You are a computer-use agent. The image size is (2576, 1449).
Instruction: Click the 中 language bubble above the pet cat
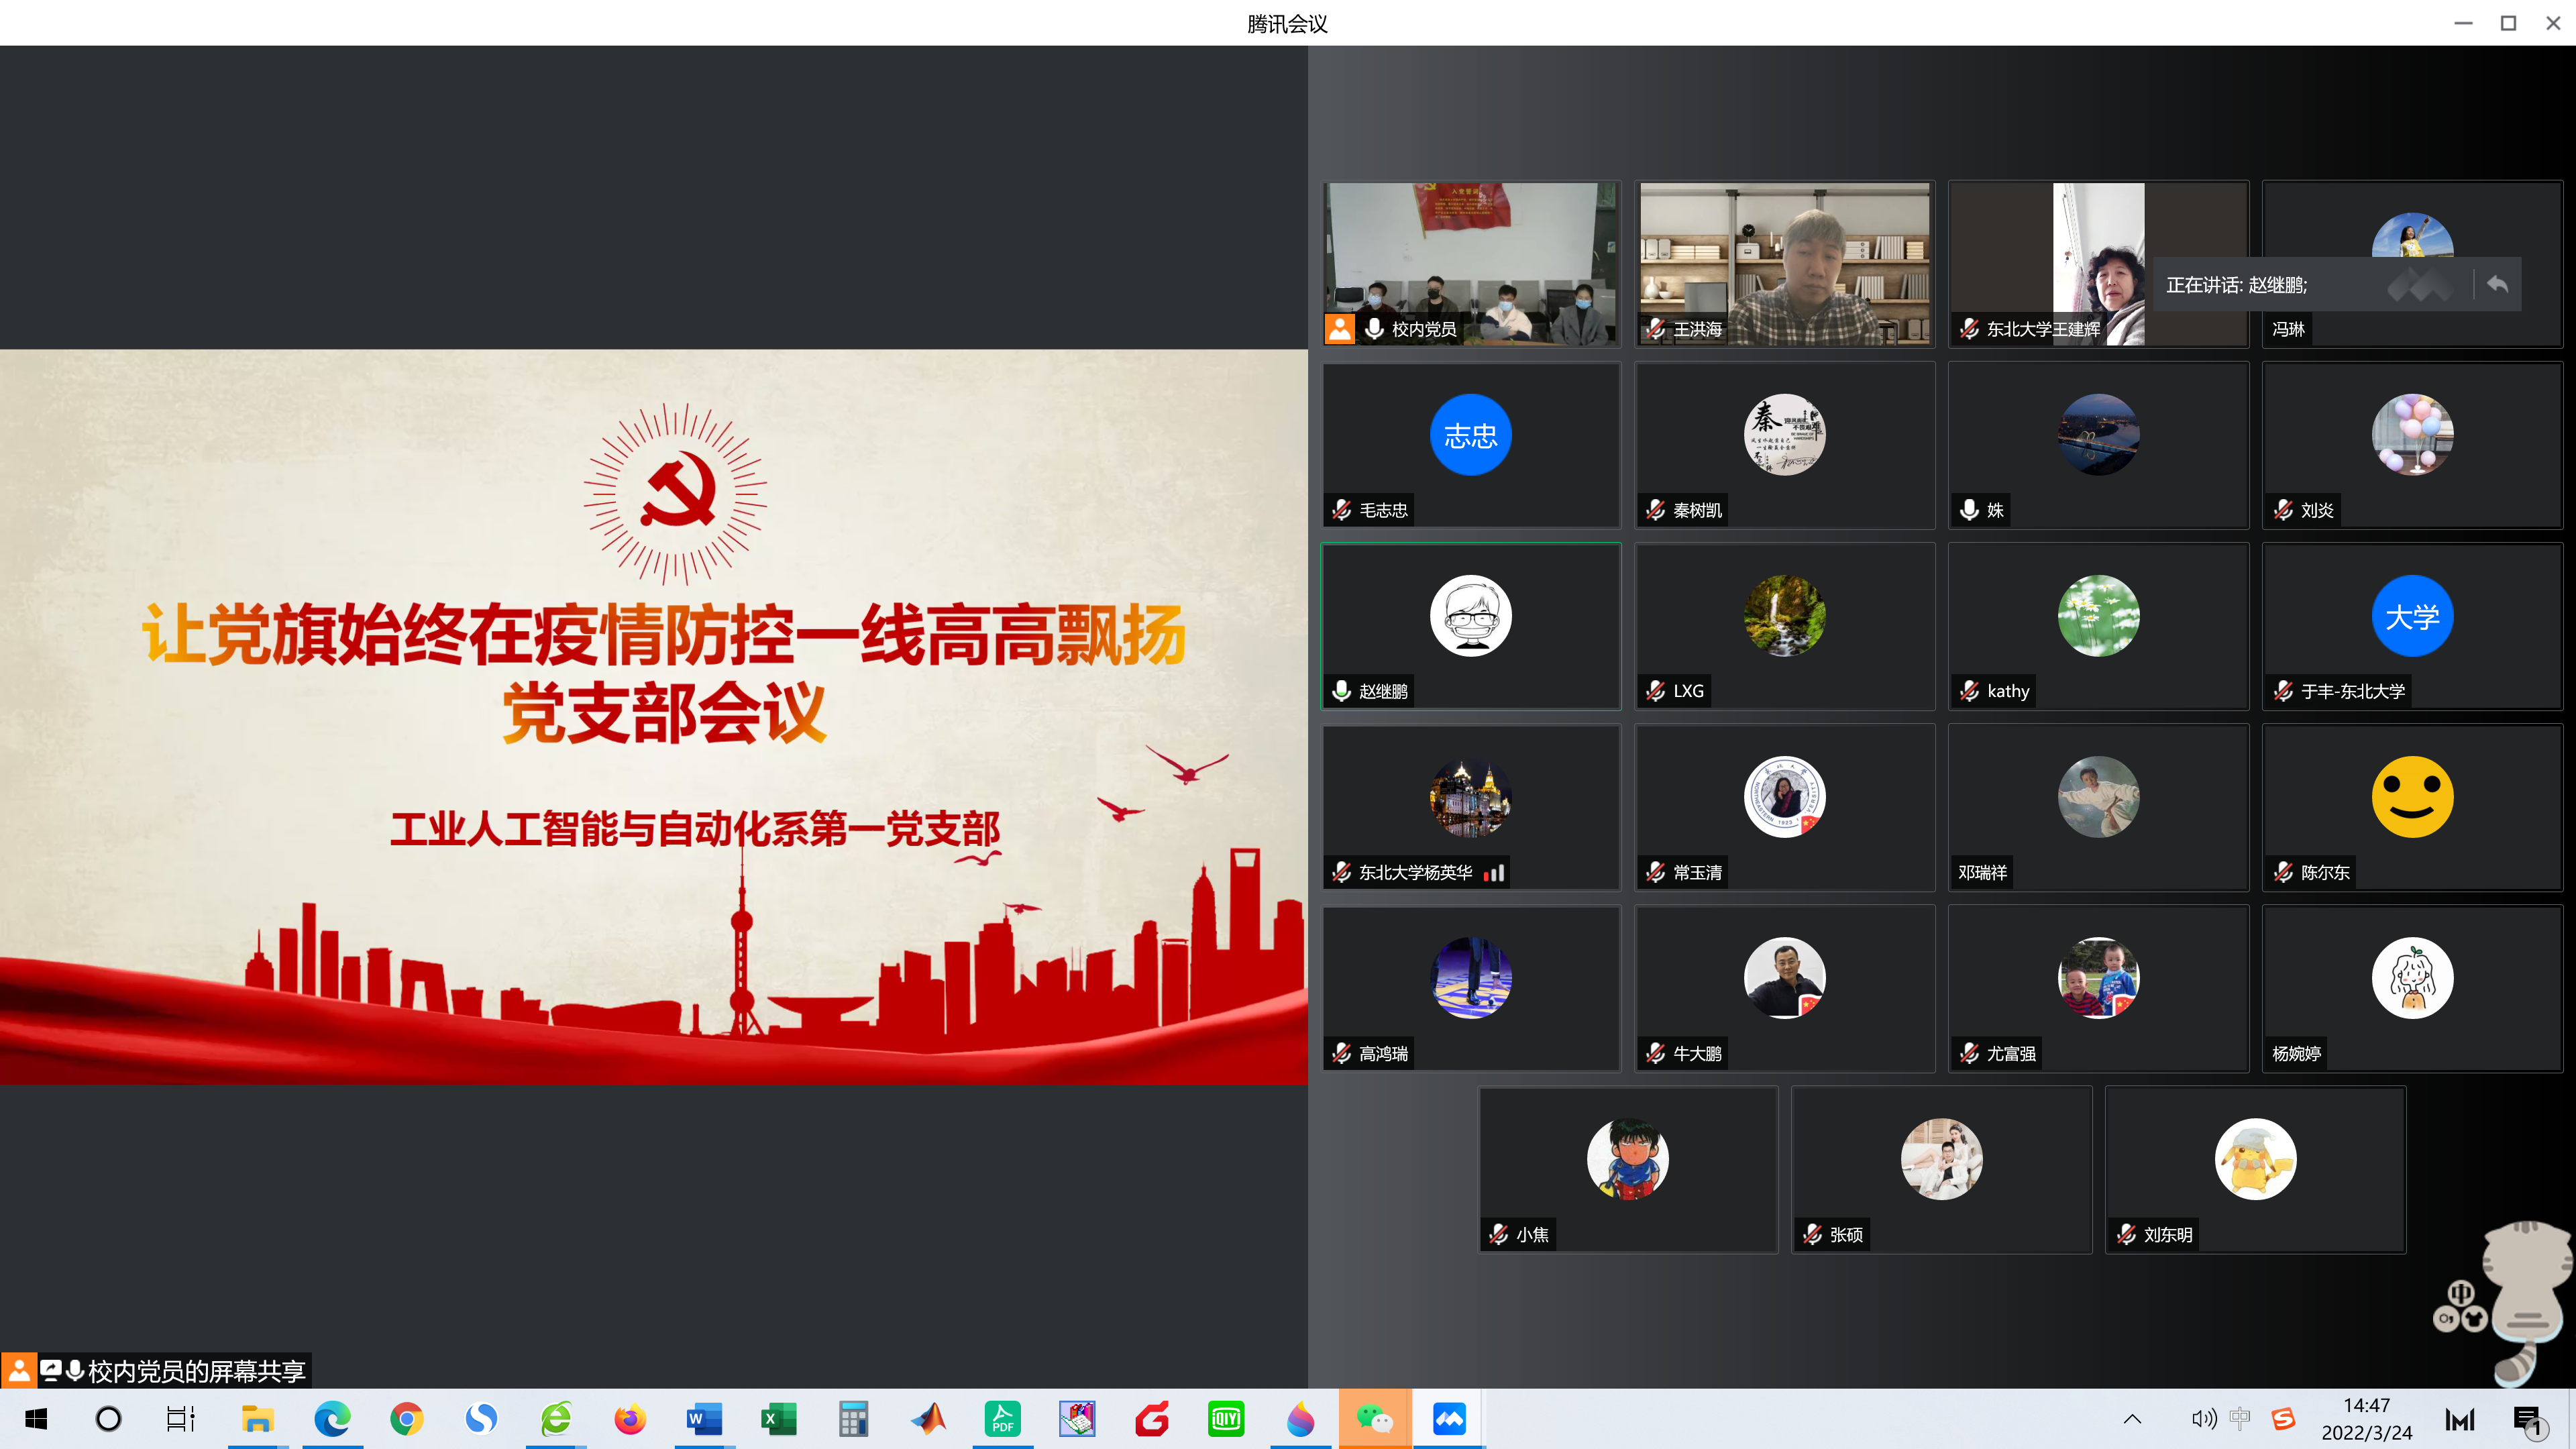2461,1292
